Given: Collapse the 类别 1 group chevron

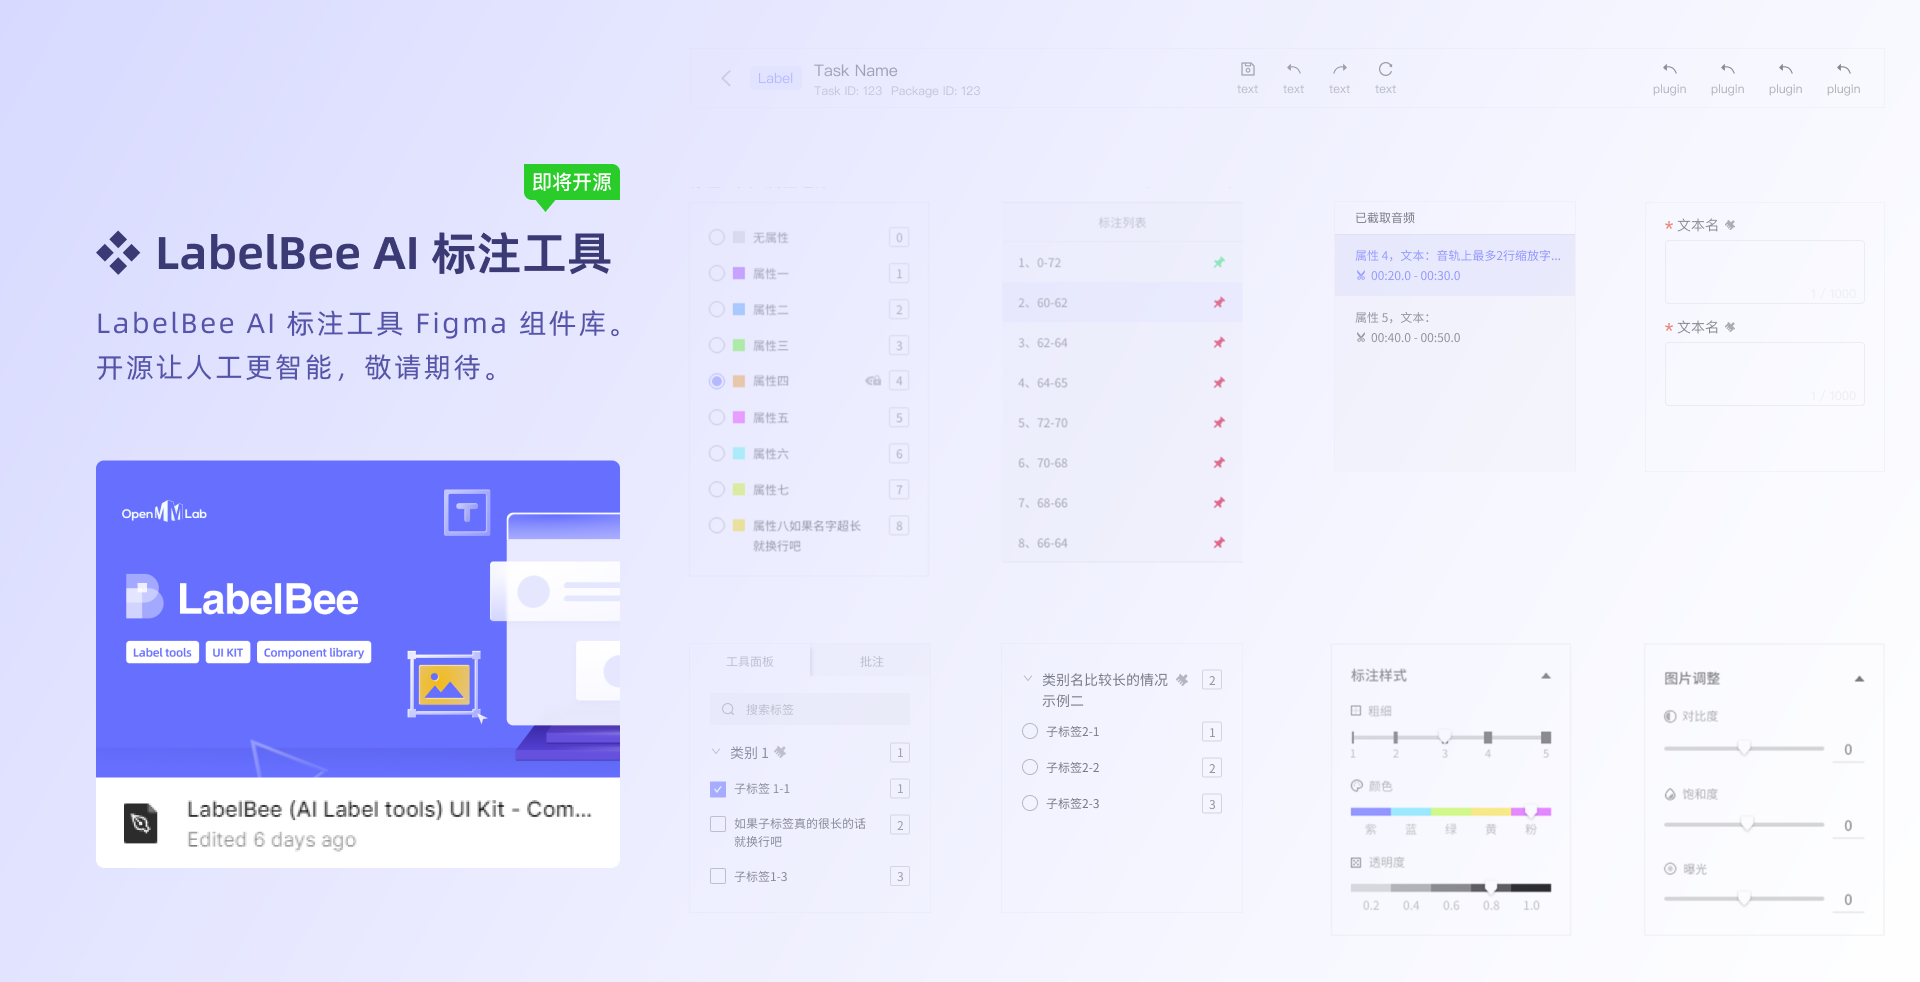Looking at the screenshot, I should pyautogui.click(x=716, y=751).
